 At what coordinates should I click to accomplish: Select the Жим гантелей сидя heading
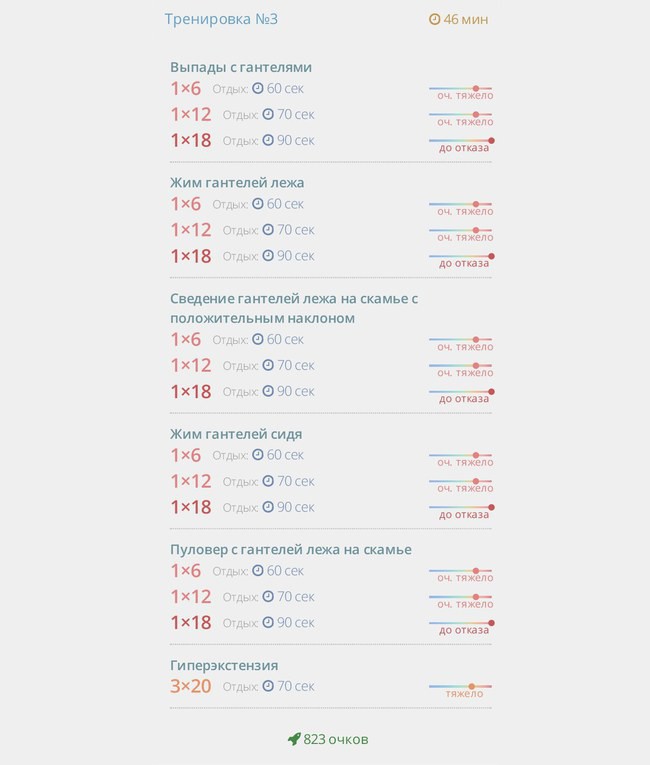point(236,434)
